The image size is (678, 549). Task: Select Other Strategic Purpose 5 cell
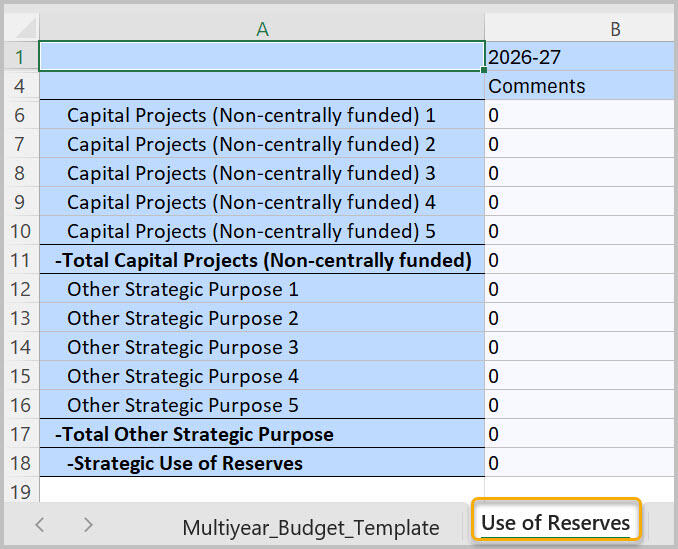click(x=262, y=405)
